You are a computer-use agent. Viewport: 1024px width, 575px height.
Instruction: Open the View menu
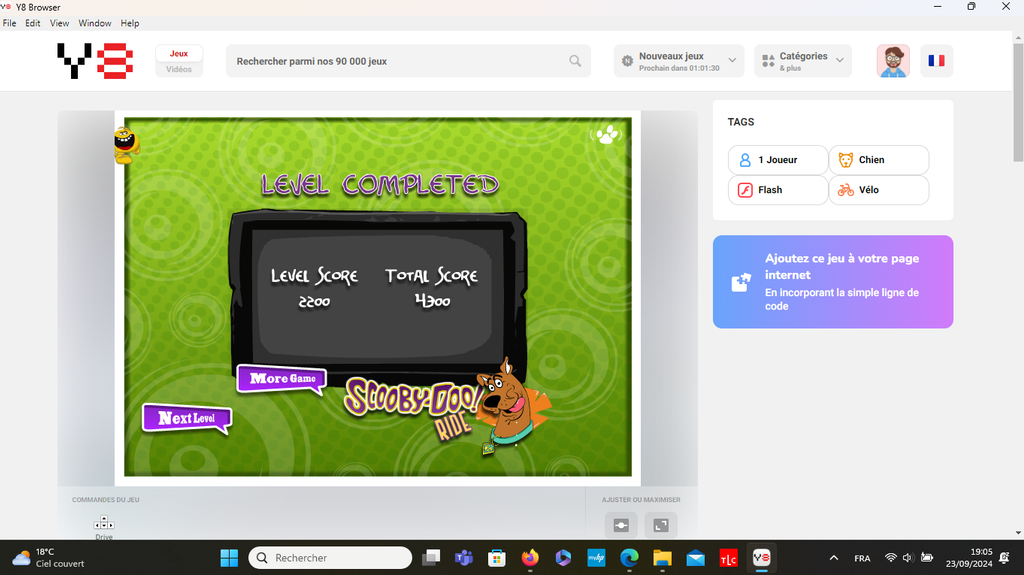click(x=60, y=23)
